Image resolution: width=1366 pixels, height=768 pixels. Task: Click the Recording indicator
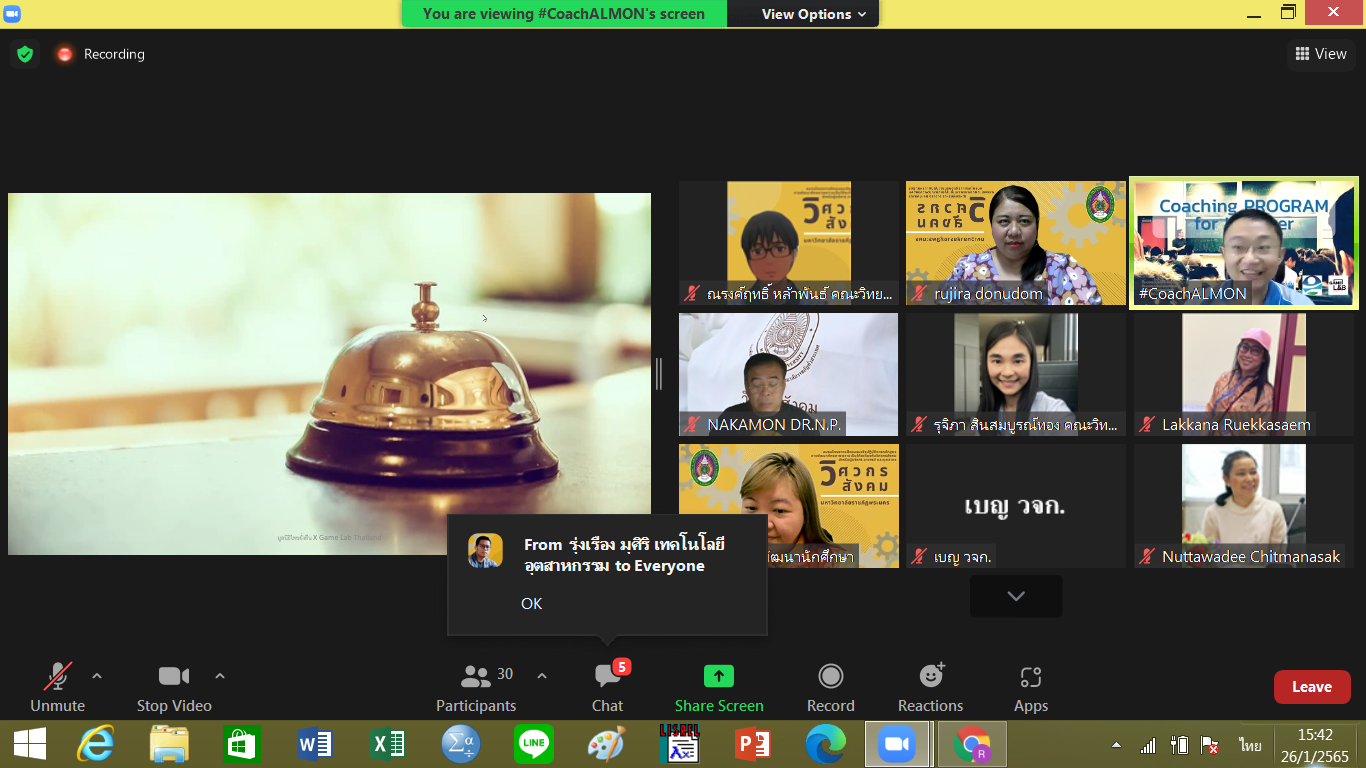[x=101, y=54]
